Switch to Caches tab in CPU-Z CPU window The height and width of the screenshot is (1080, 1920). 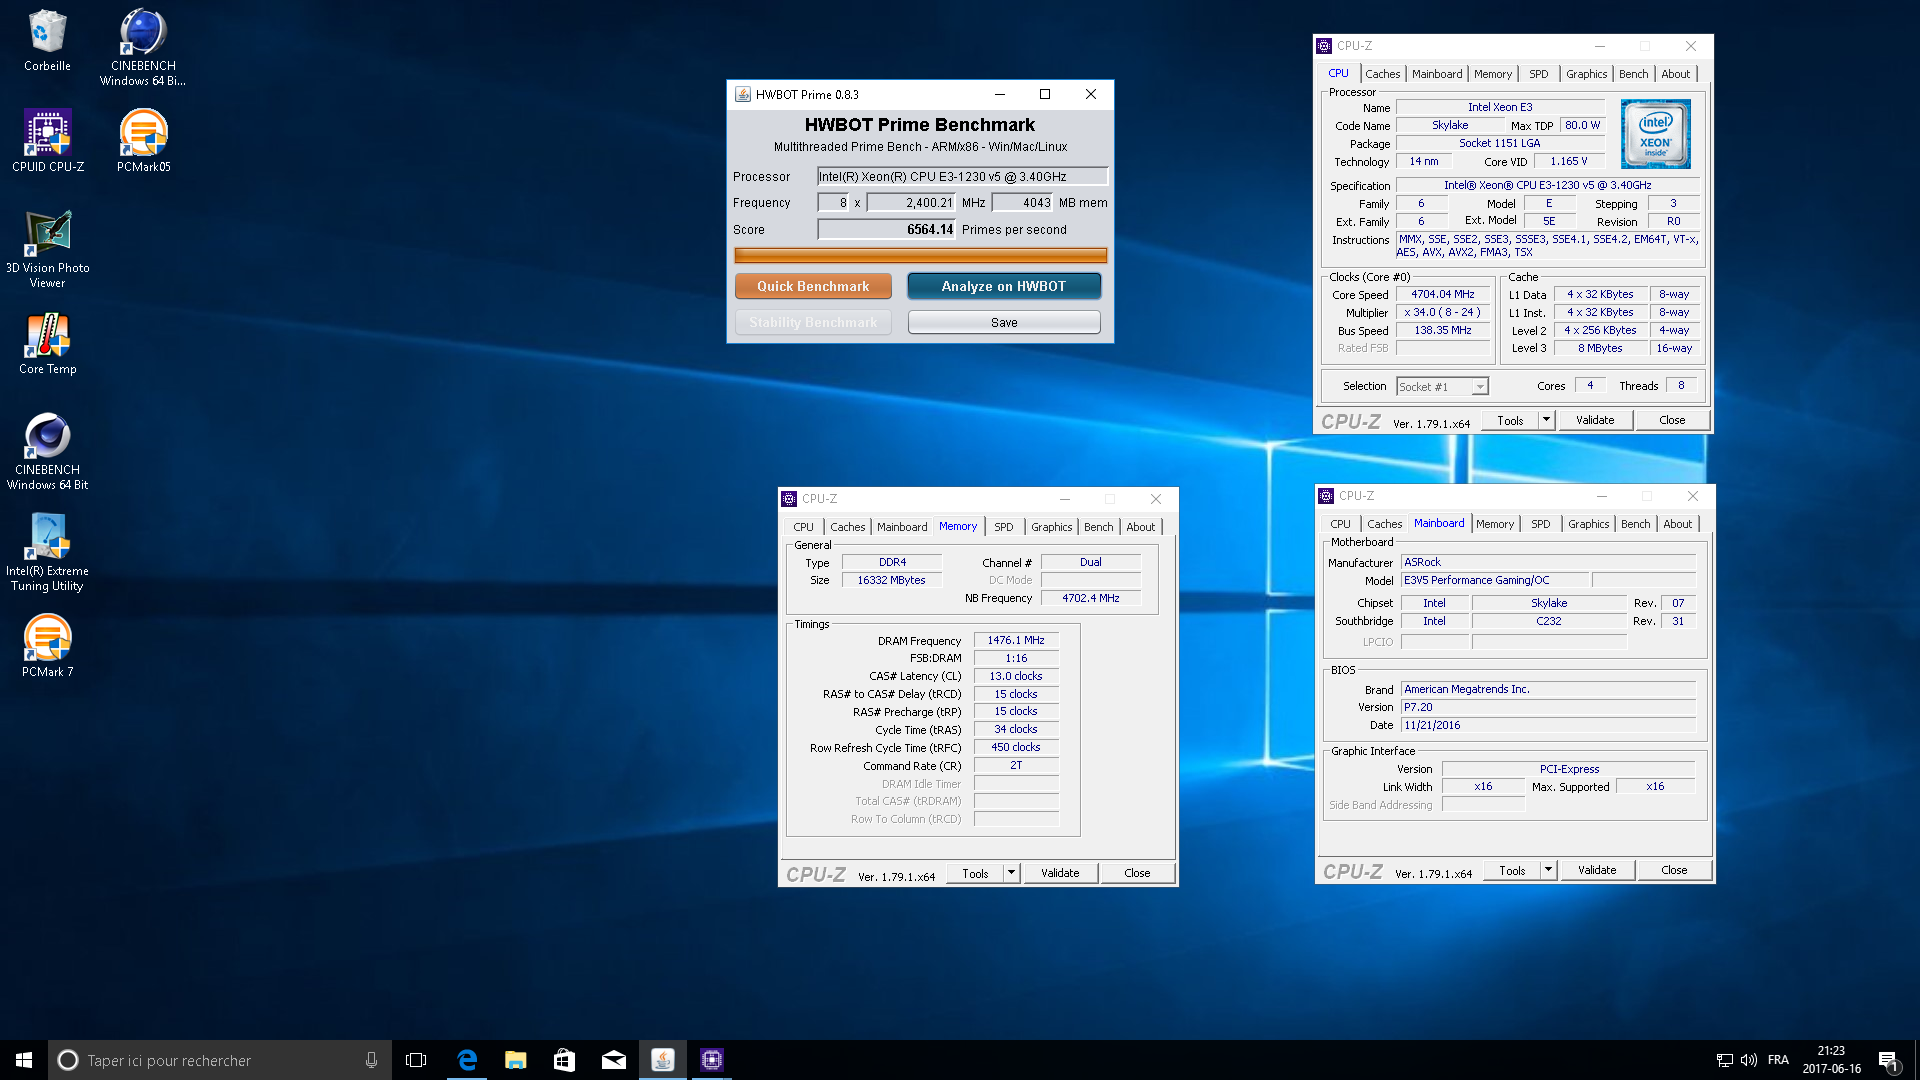pos(1382,74)
